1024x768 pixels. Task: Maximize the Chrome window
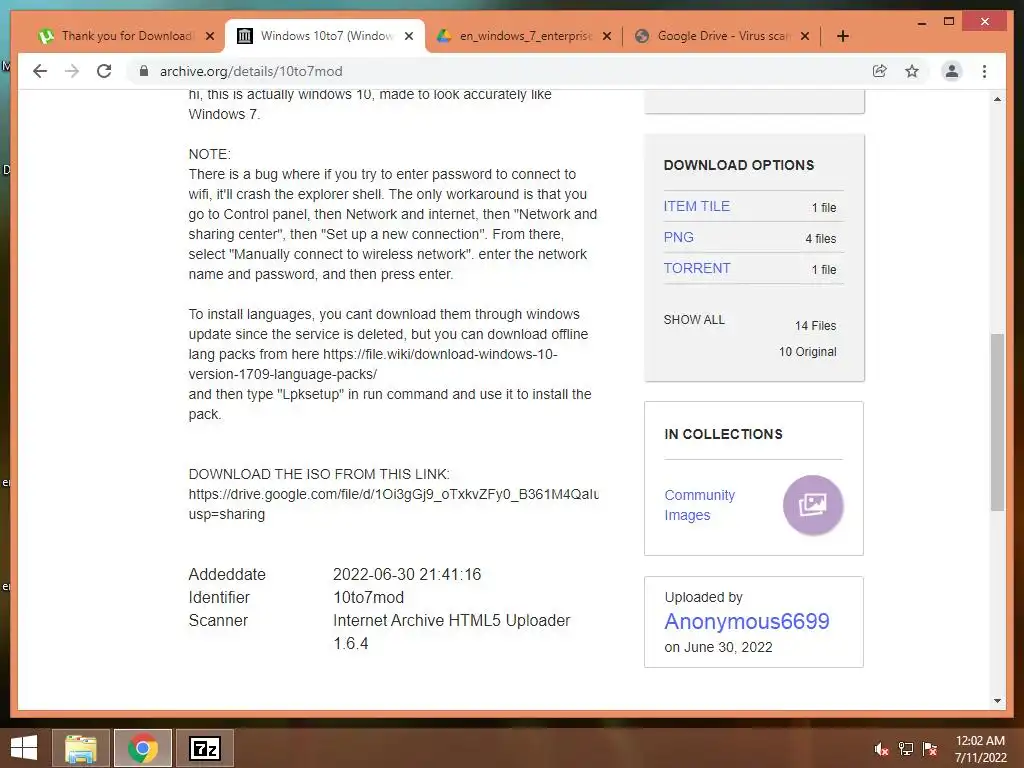pyautogui.click(x=949, y=22)
